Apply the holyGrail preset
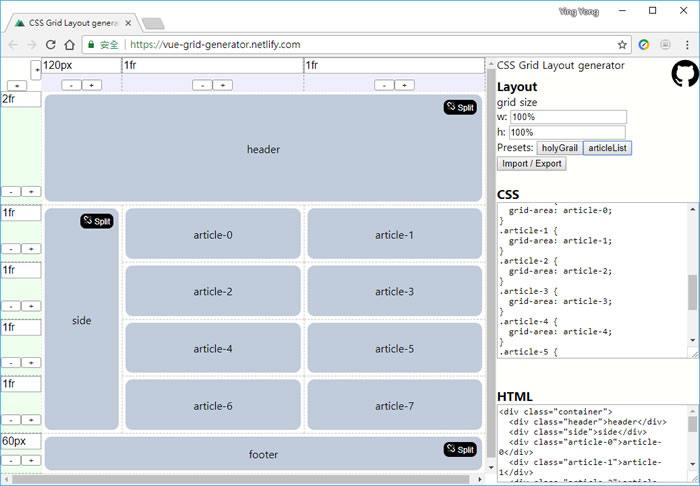The height and width of the screenshot is (486, 700). point(560,148)
